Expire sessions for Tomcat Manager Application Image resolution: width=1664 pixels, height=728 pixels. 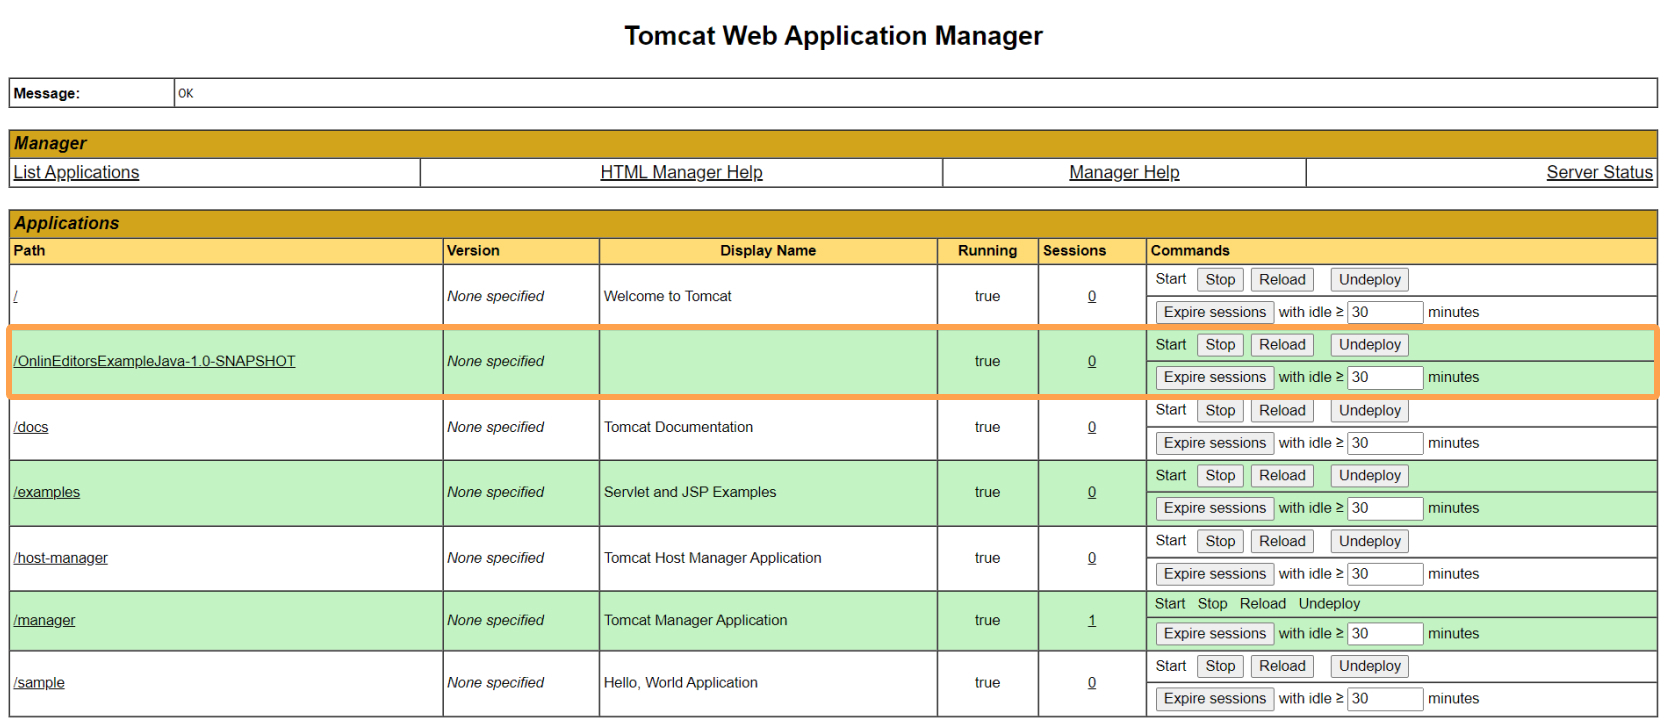point(1215,634)
